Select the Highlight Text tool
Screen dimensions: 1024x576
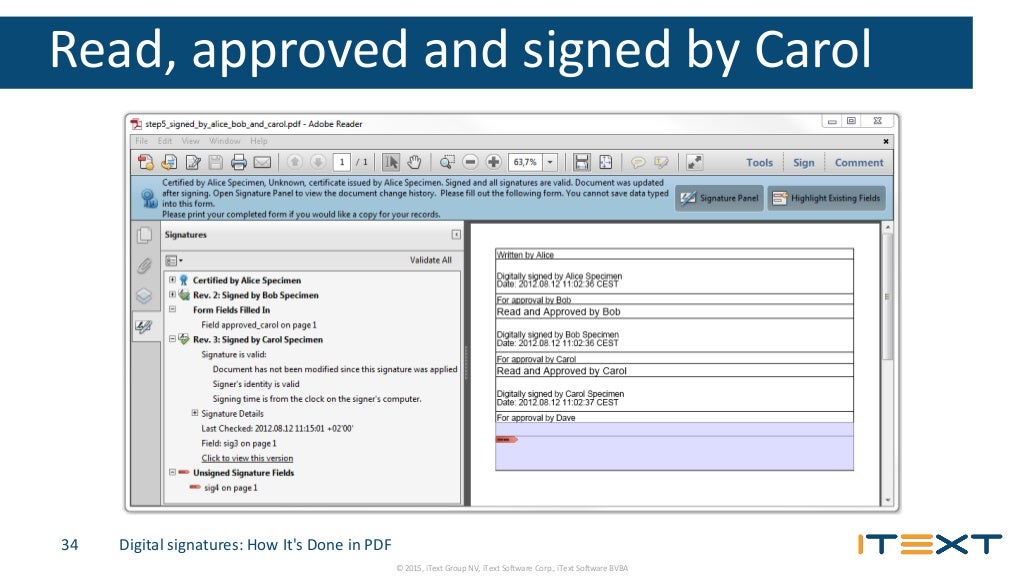coord(661,162)
